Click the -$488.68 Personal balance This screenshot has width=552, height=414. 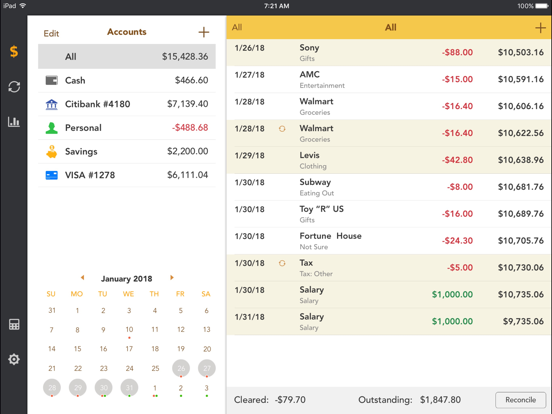(190, 127)
